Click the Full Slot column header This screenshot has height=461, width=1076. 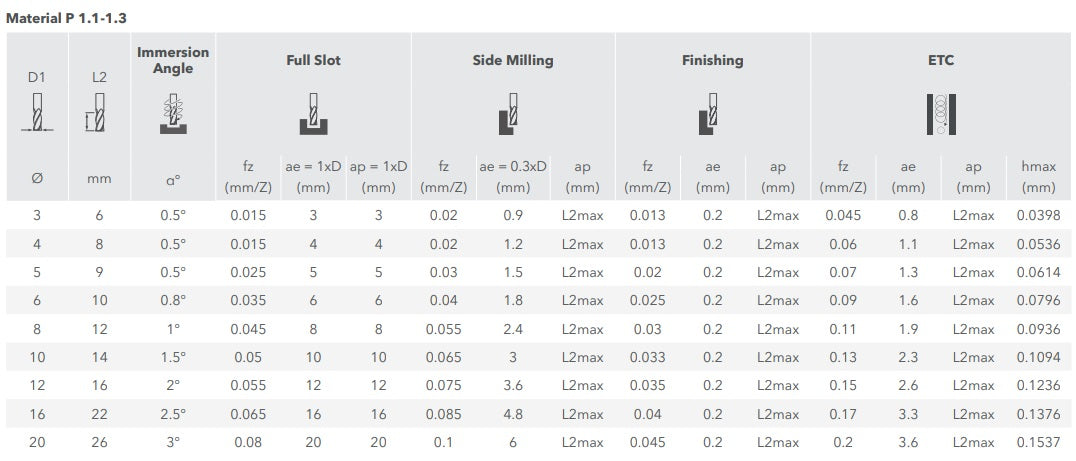click(x=314, y=60)
